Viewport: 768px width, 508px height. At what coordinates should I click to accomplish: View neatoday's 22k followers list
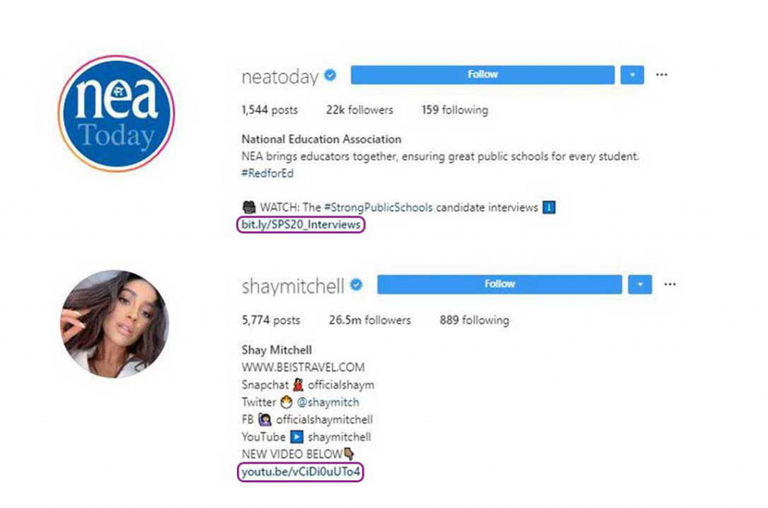(x=360, y=110)
